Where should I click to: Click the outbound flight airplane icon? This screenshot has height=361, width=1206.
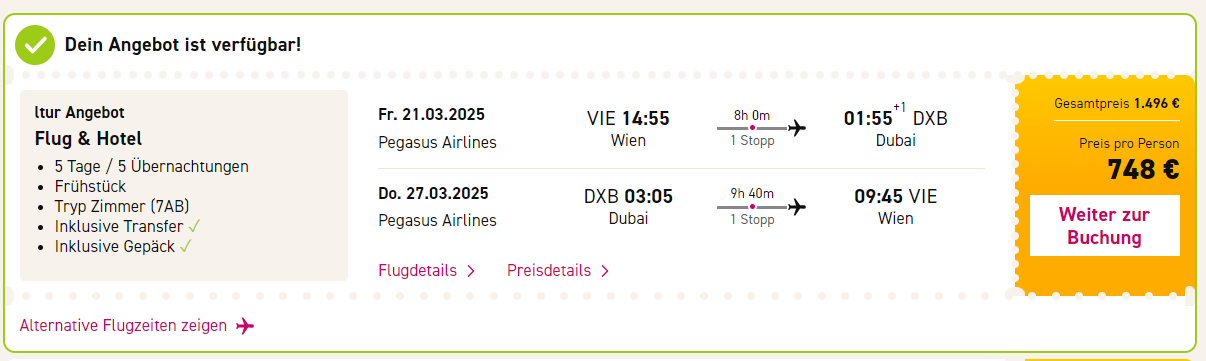point(797,127)
